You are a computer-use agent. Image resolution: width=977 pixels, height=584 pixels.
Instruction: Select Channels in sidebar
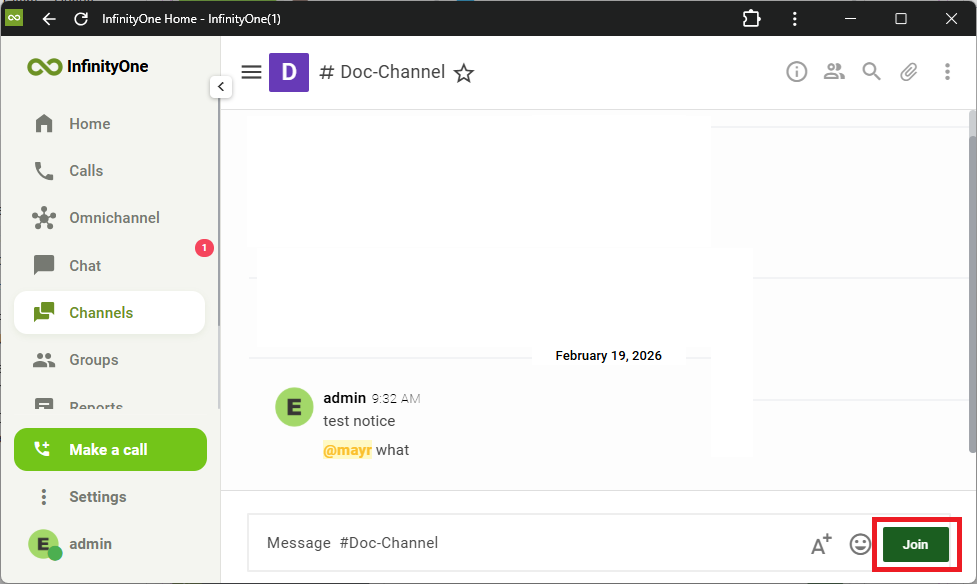point(110,312)
